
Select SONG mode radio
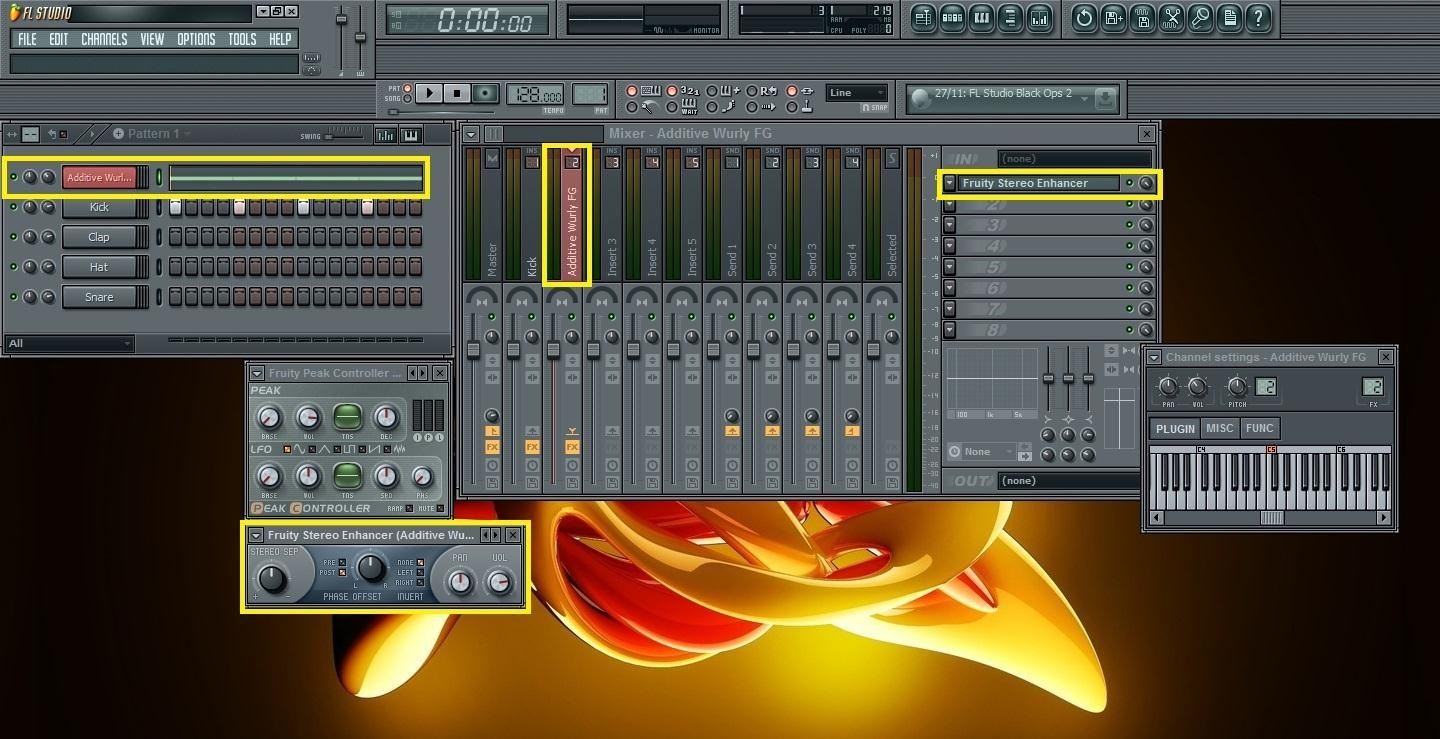[x=408, y=98]
